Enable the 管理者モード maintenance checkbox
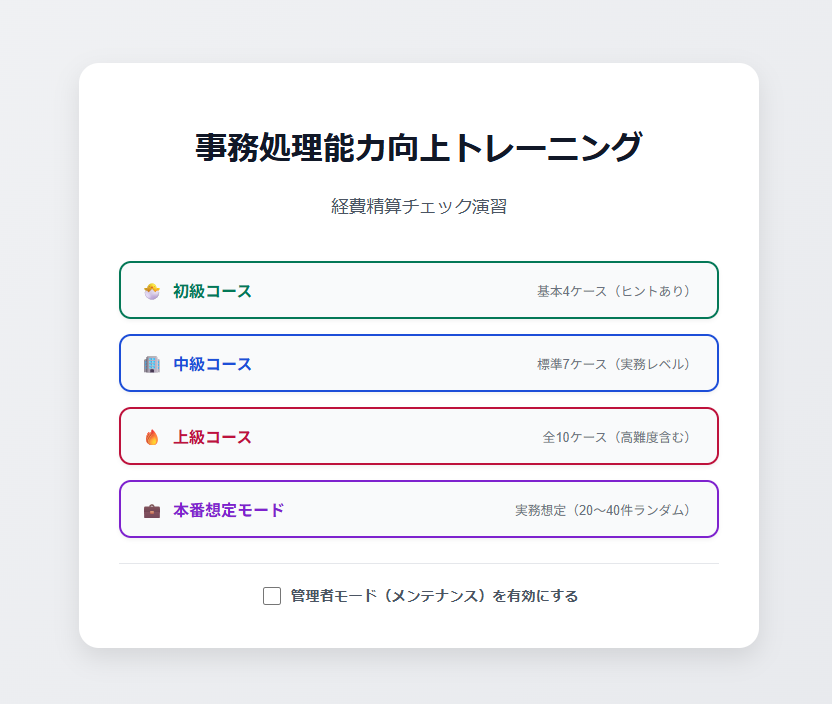Image resolution: width=832 pixels, height=704 pixels. pos(271,595)
